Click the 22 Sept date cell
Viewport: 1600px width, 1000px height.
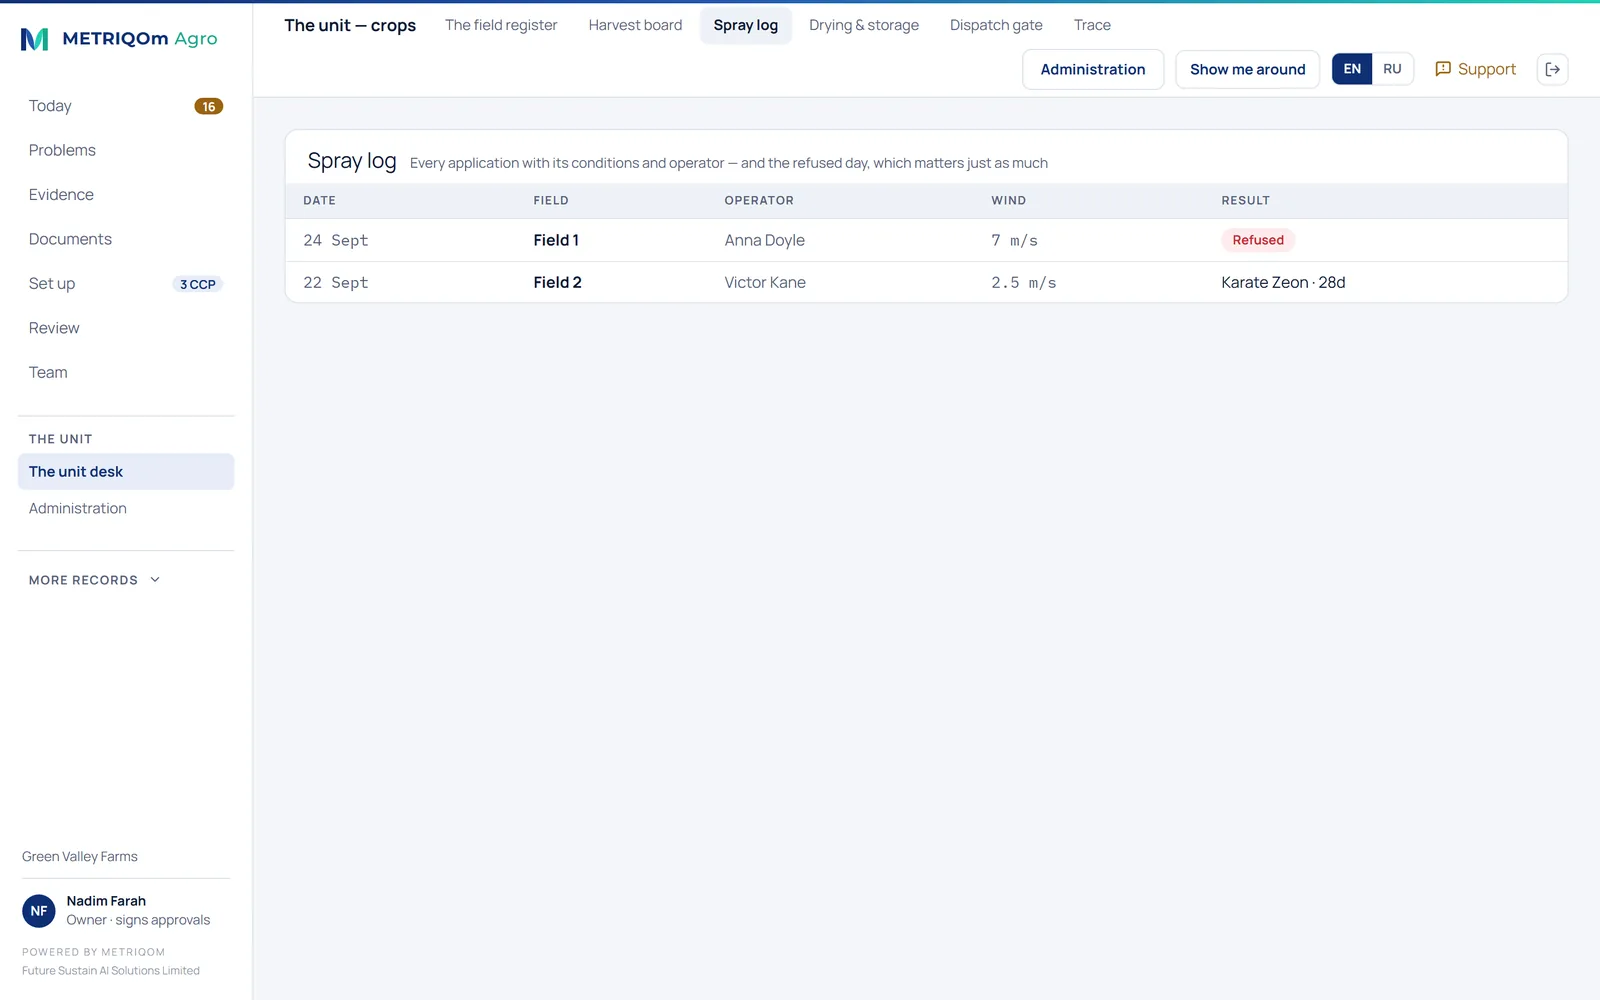coord(336,283)
